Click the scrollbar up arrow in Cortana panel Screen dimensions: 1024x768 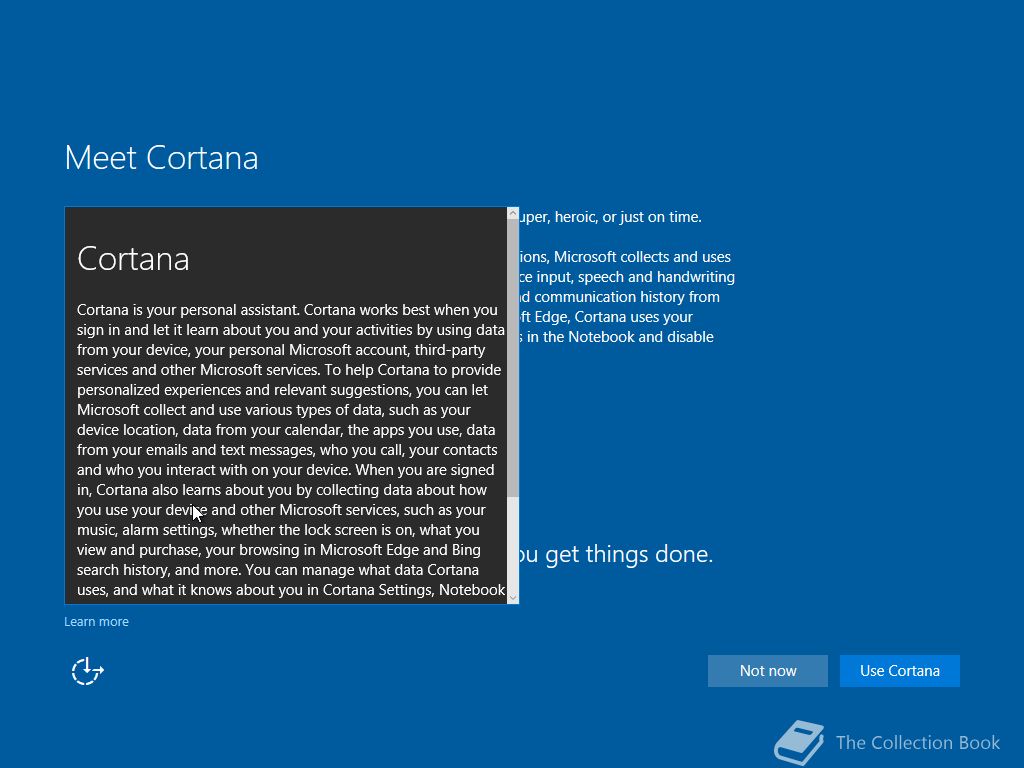click(x=513, y=213)
